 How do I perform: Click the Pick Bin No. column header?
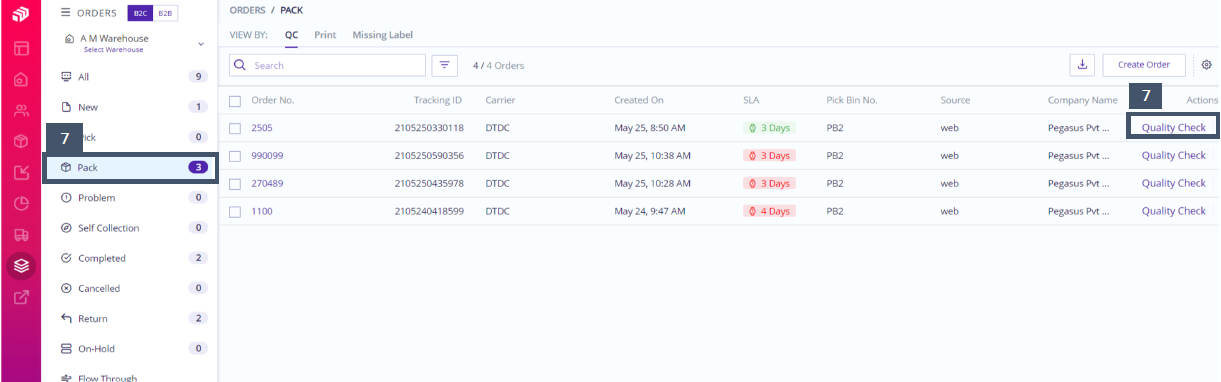point(852,100)
